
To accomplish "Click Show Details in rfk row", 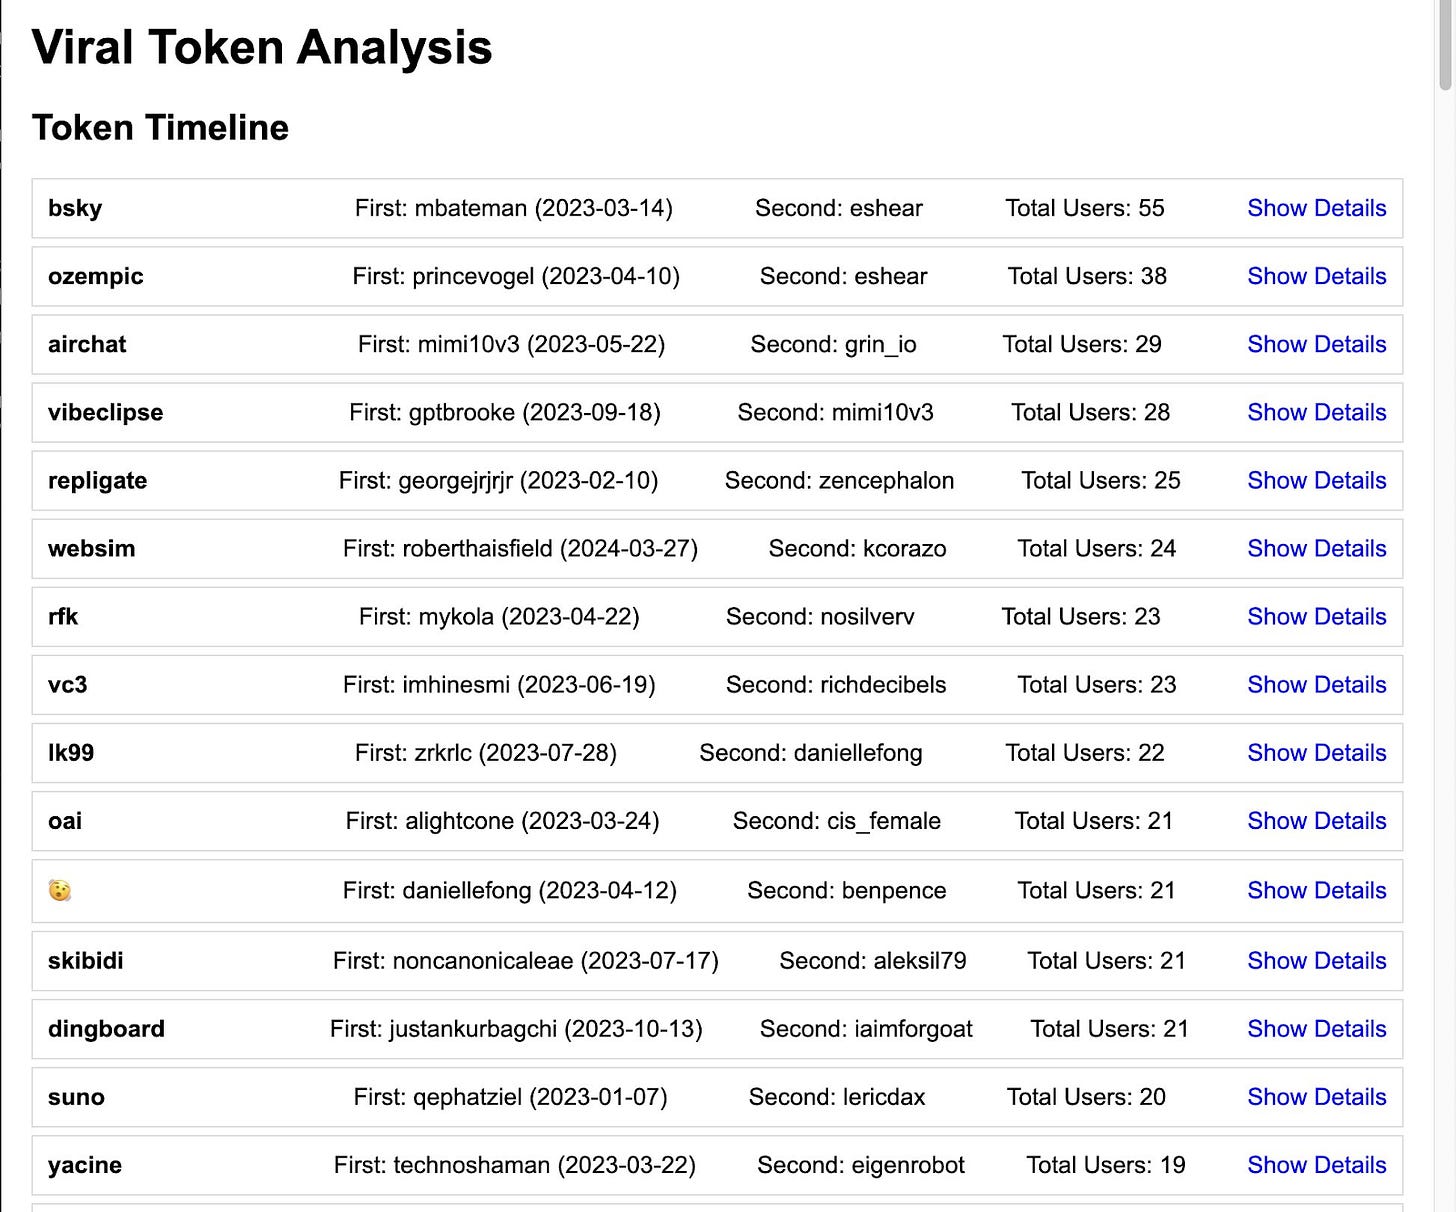I will [x=1316, y=616].
